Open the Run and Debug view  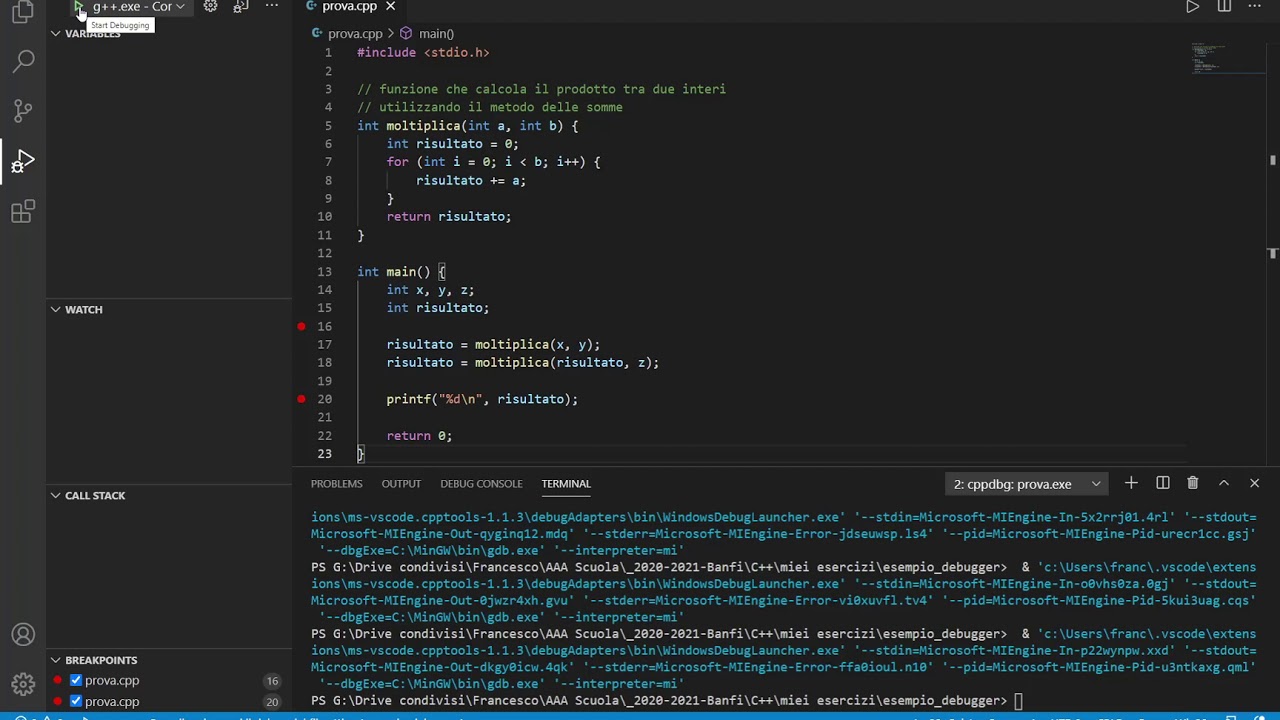click(x=23, y=161)
